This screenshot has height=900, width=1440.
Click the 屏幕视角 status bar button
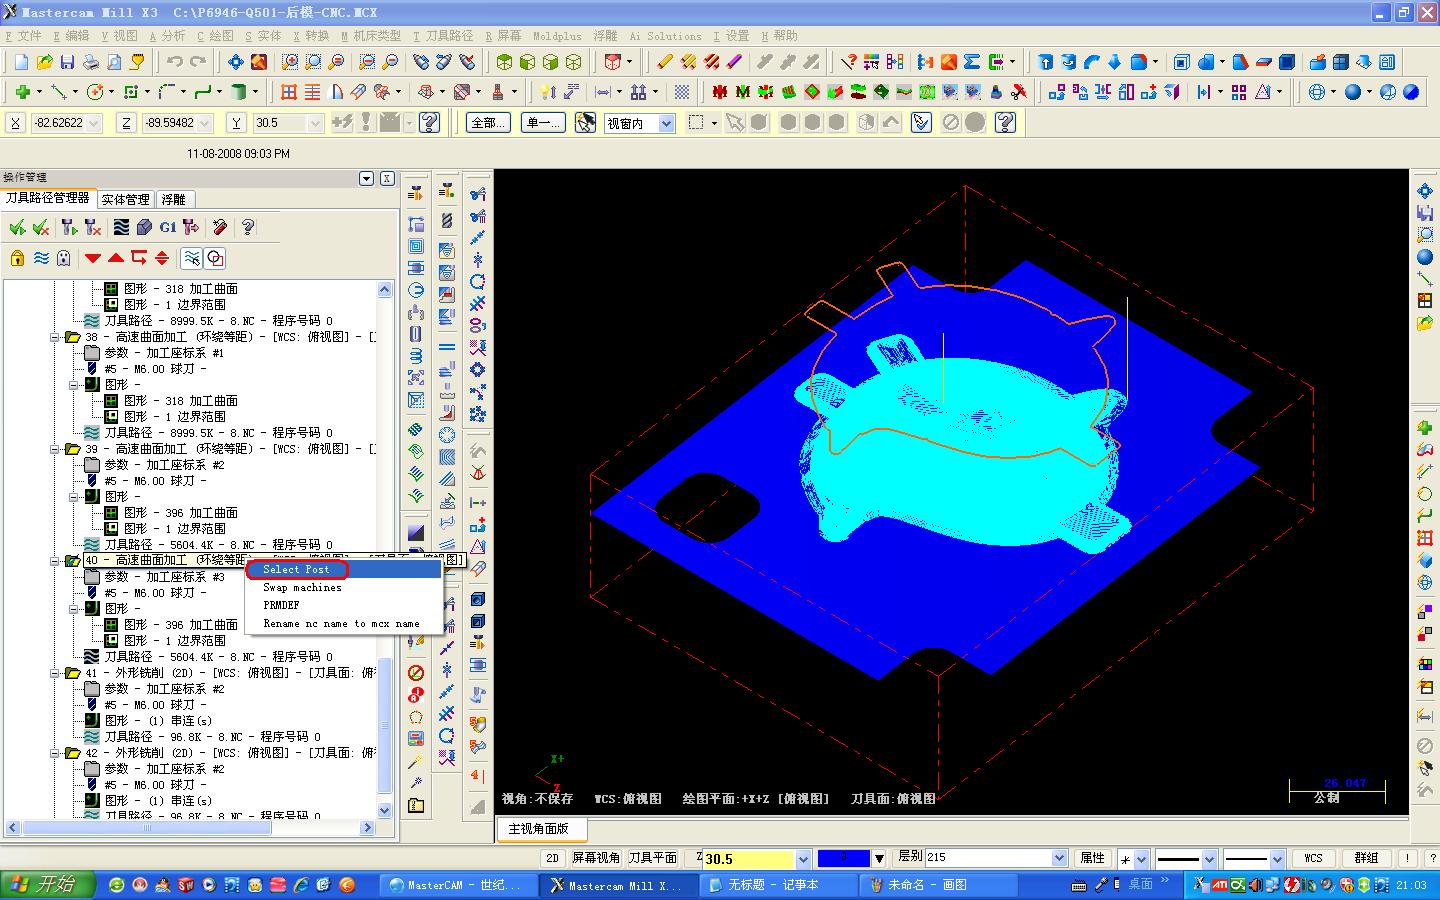[x=596, y=858]
